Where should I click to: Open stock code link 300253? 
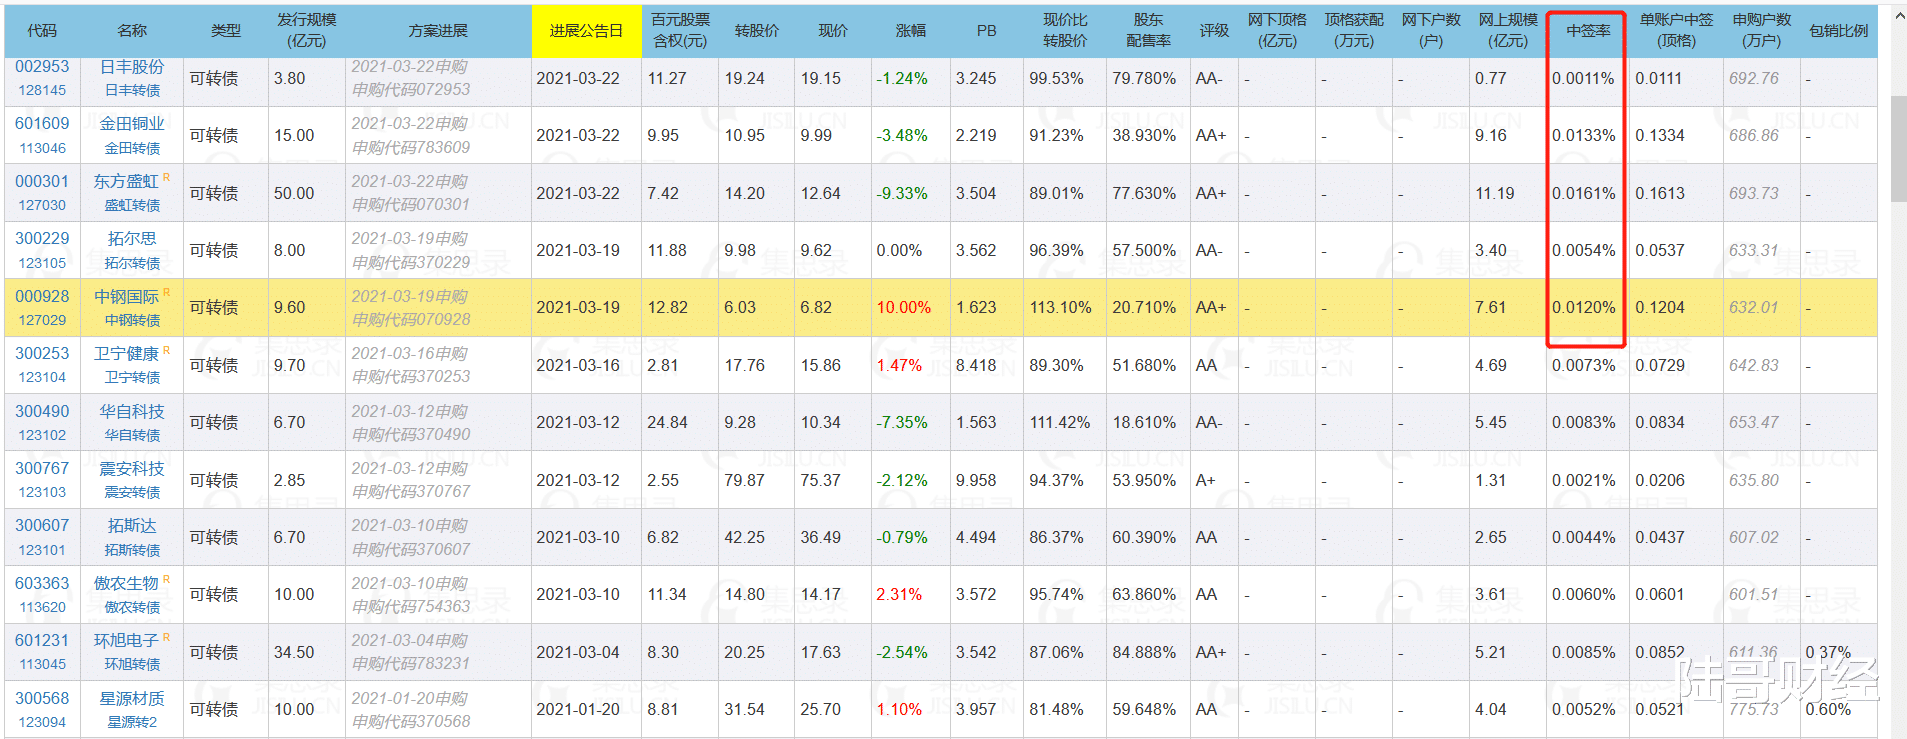tap(42, 354)
